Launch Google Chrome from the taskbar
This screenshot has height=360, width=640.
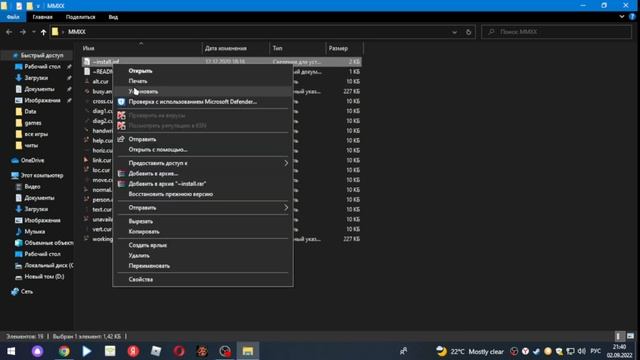[x=64, y=351]
